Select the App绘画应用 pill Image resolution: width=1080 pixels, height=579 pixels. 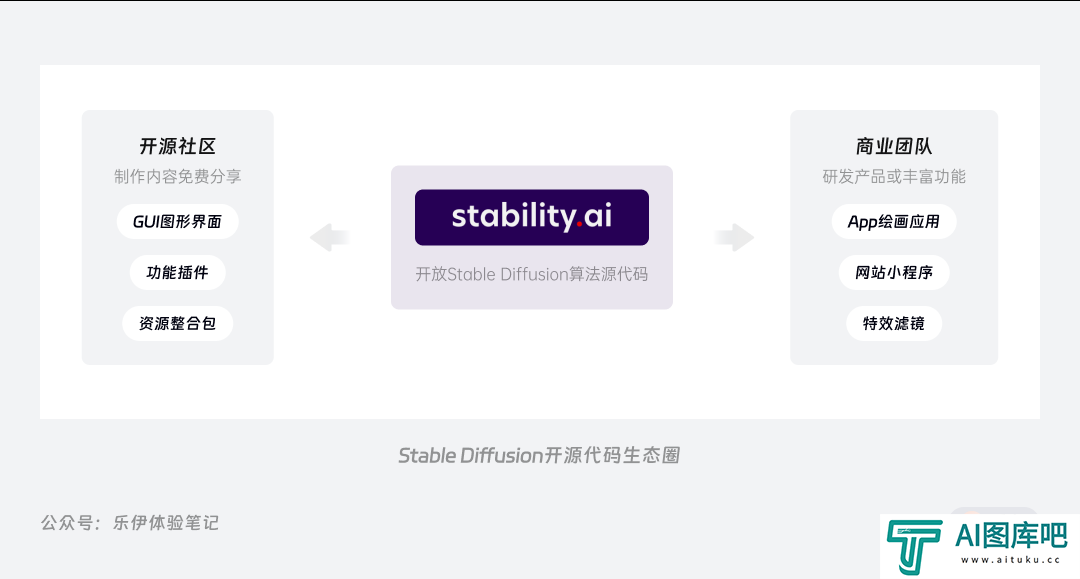click(894, 222)
